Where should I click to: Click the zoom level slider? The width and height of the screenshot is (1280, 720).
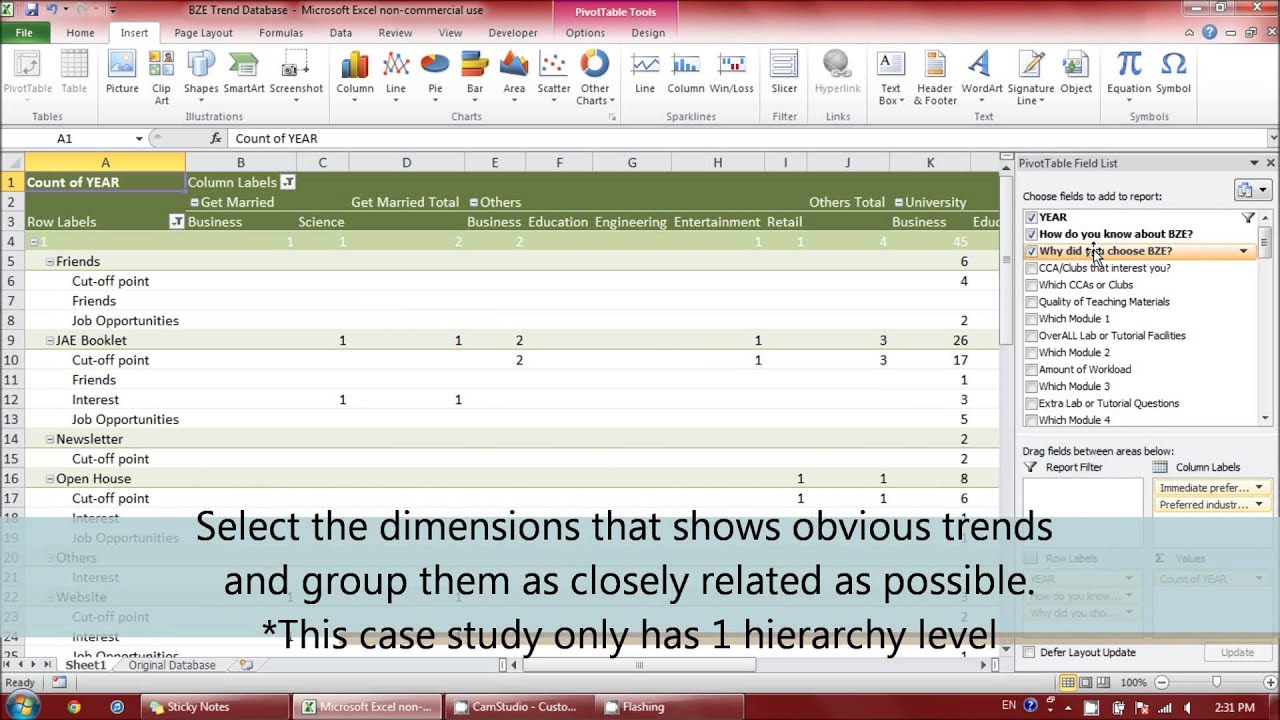(1216, 682)
